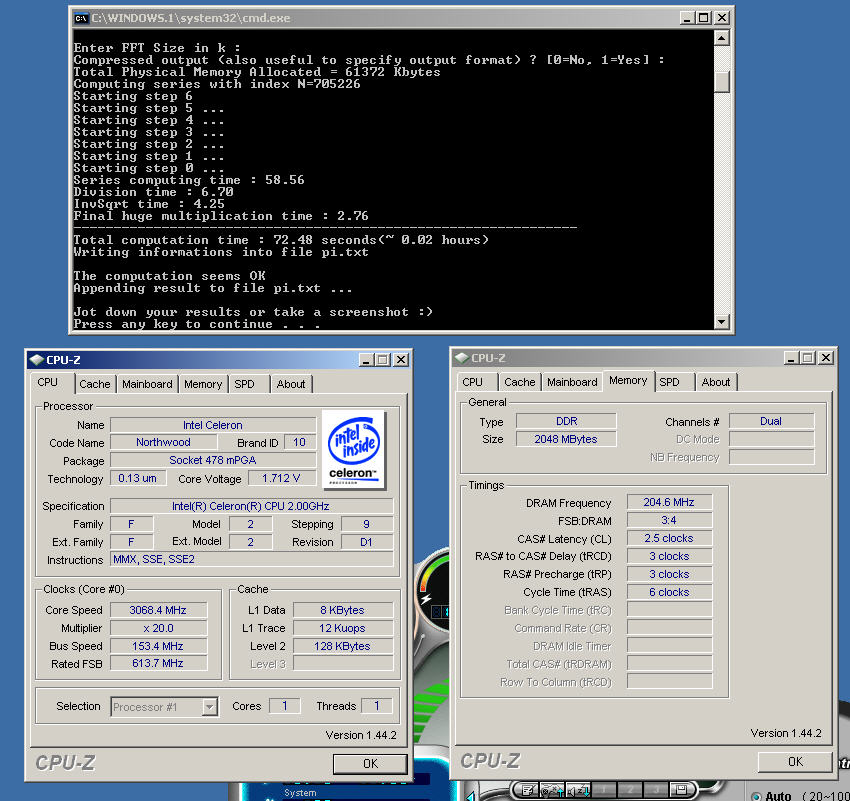Click the memory Type value DDR
Image resolution: width=850 pixels, height=801 pixels.
click(x=566, y=421)
